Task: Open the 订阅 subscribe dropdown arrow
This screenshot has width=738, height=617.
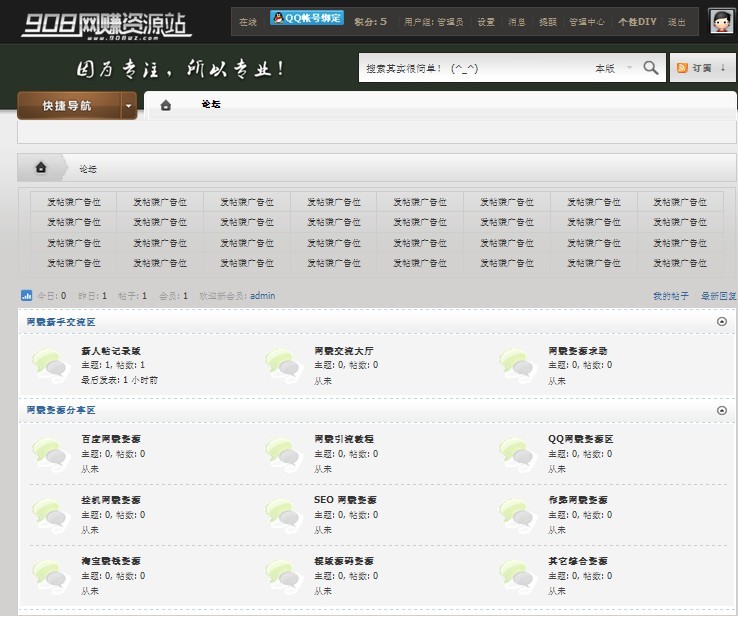Action: coord(723,68)
